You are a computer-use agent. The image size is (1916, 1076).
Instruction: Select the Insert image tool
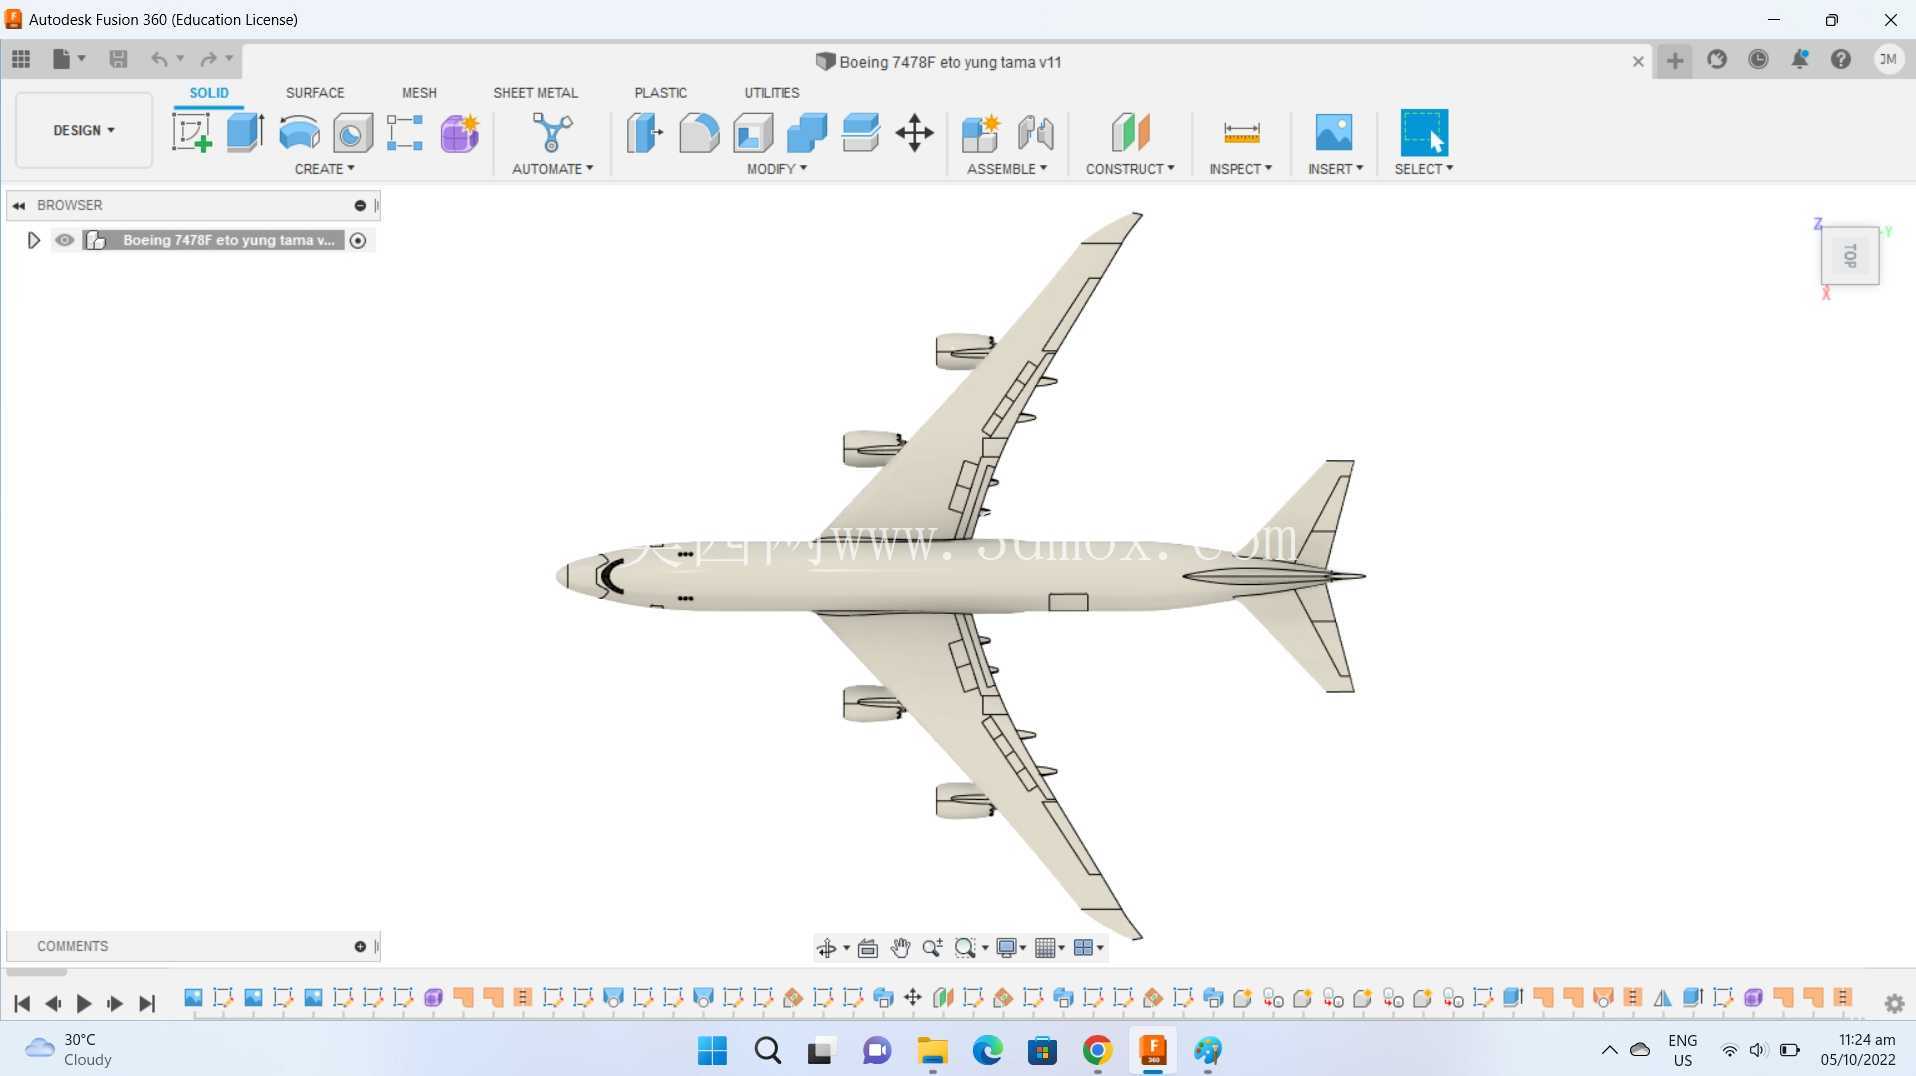(1333, 132)
